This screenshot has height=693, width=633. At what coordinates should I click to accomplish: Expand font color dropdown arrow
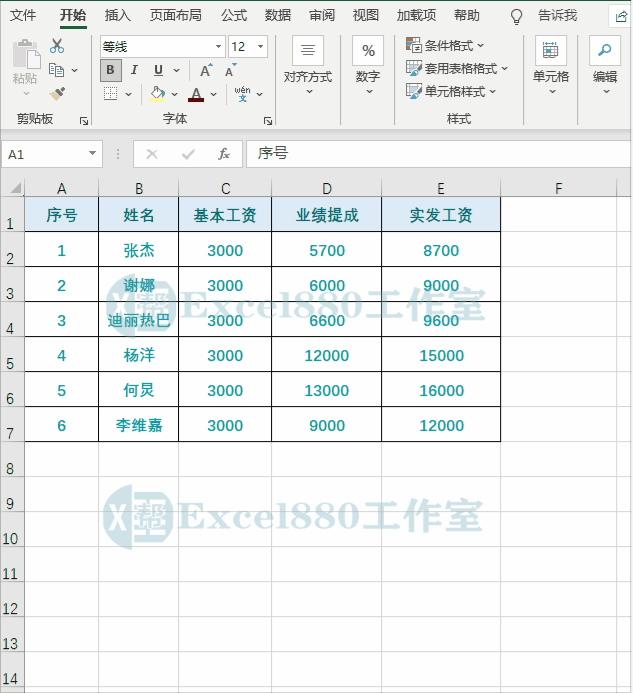click(214, 94)
